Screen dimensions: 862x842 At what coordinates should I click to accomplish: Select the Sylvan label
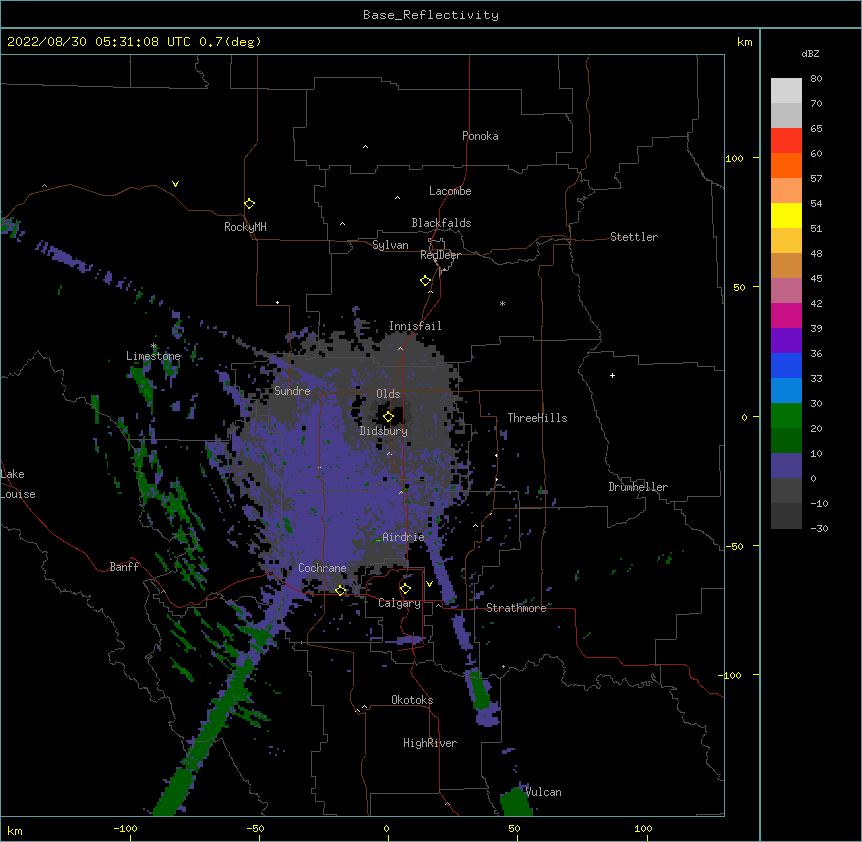(x=390, y=245)
